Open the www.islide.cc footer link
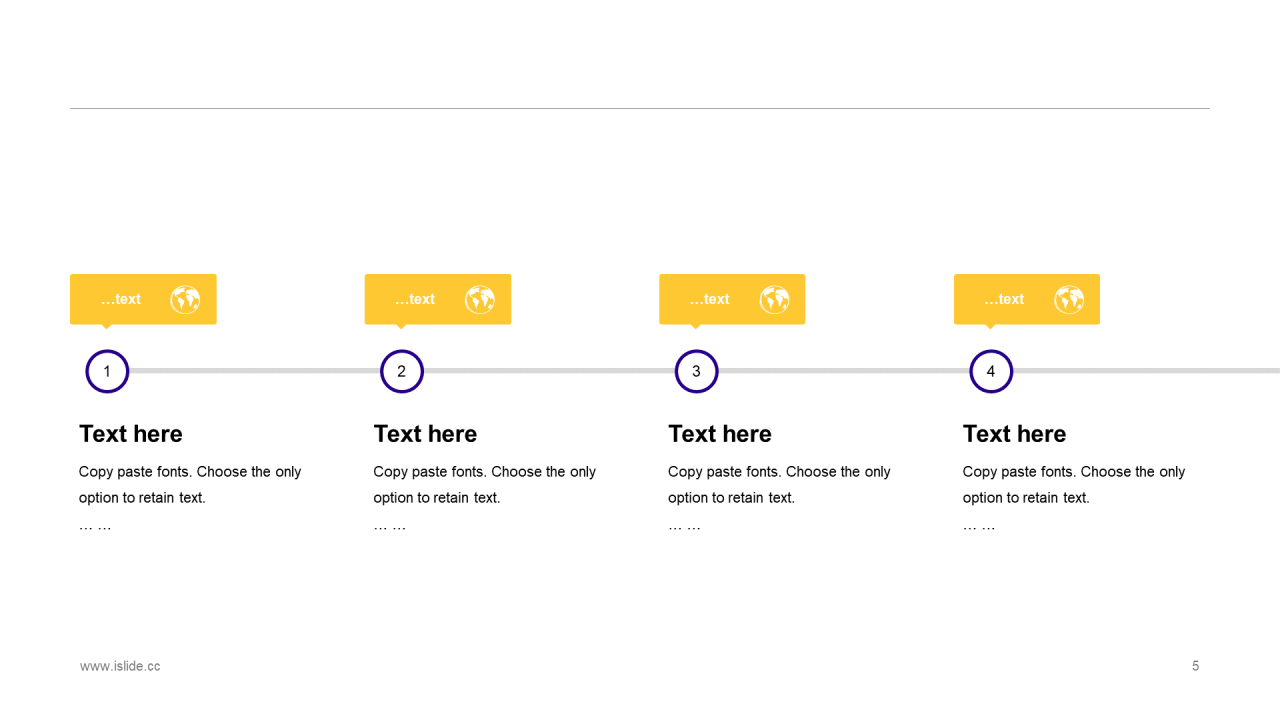This screenshot has height=720, width=1280. pos(120,666)
